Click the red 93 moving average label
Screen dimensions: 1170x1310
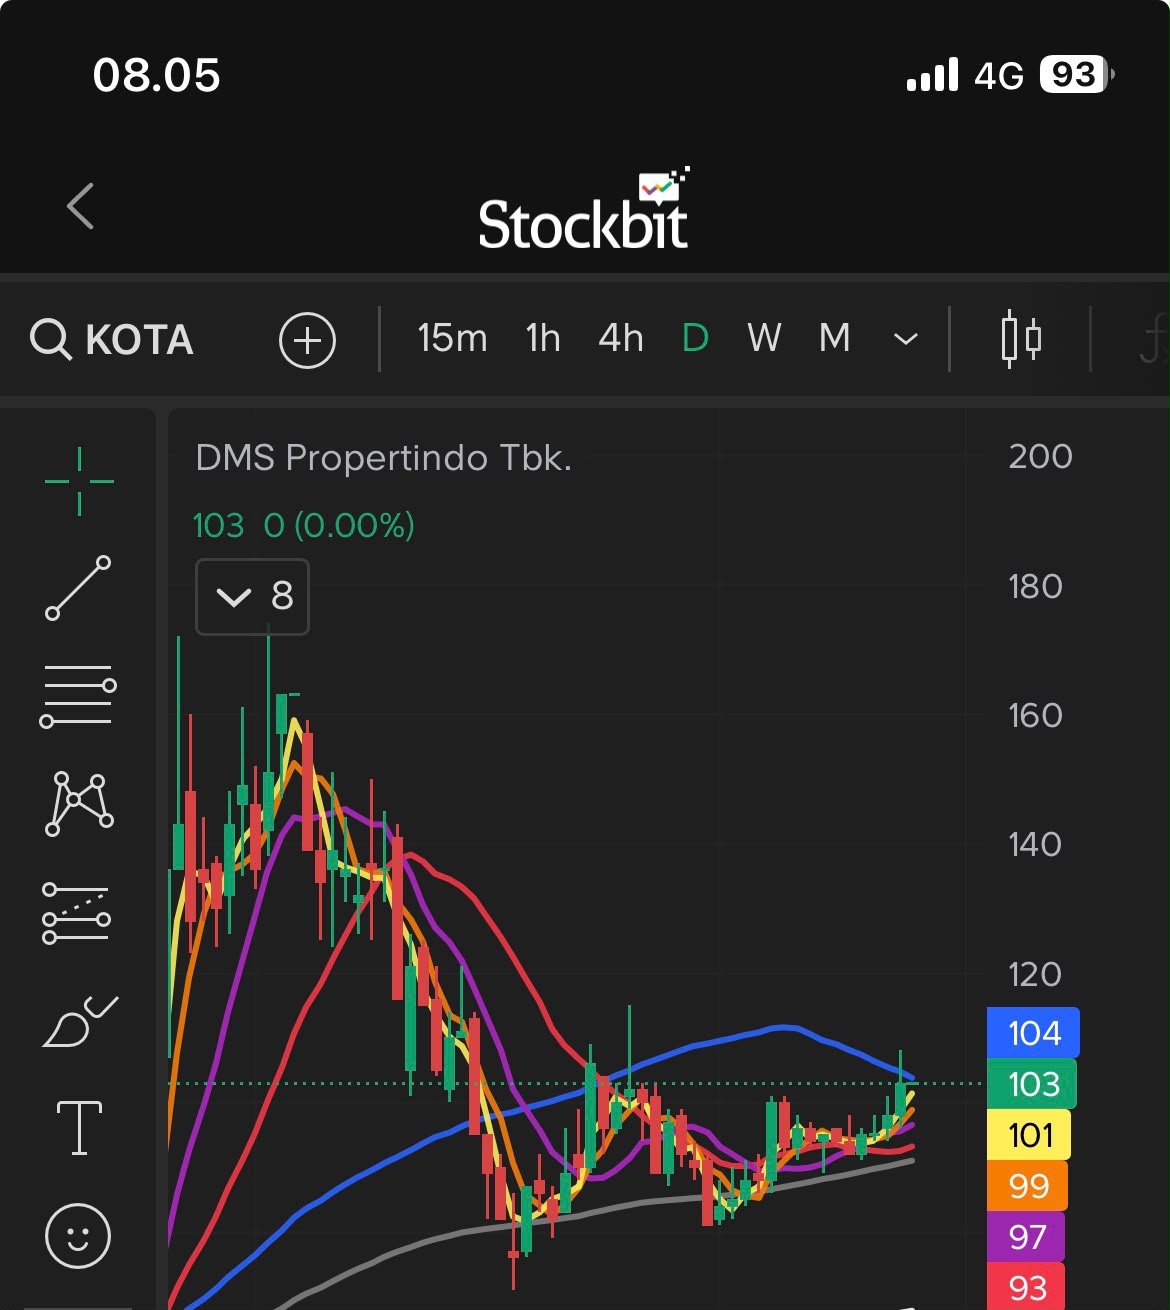click(1026, 1287)
